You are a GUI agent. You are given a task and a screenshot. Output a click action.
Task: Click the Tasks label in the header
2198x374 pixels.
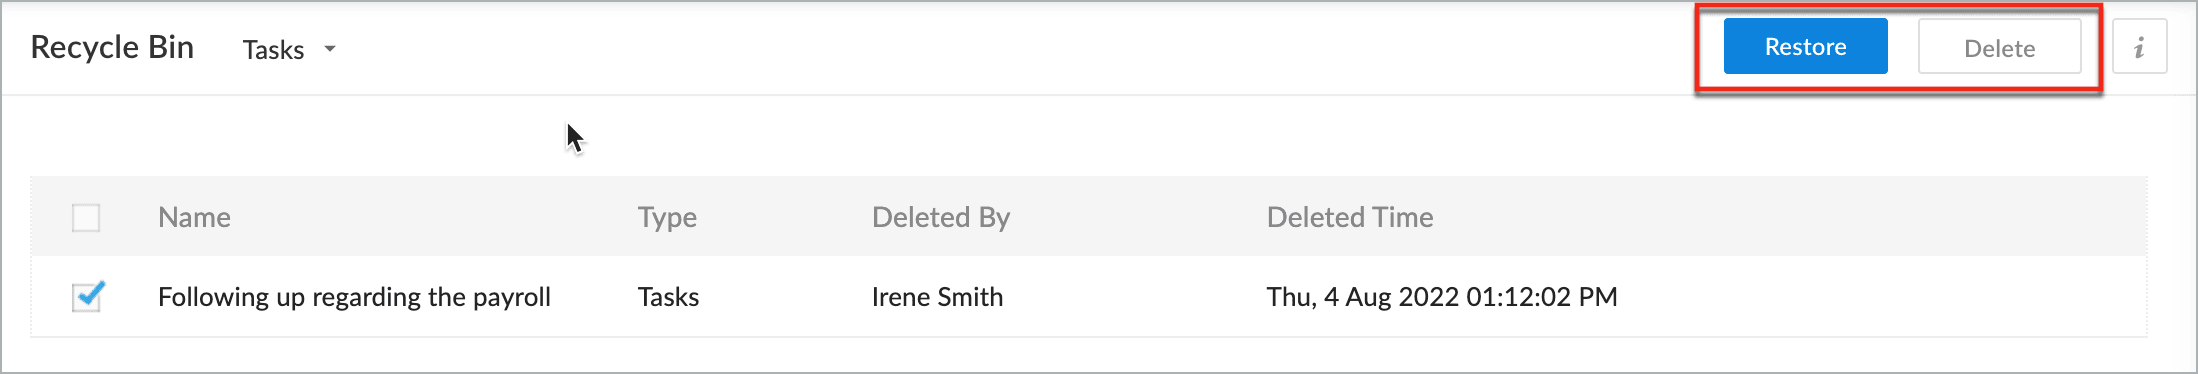273,50
